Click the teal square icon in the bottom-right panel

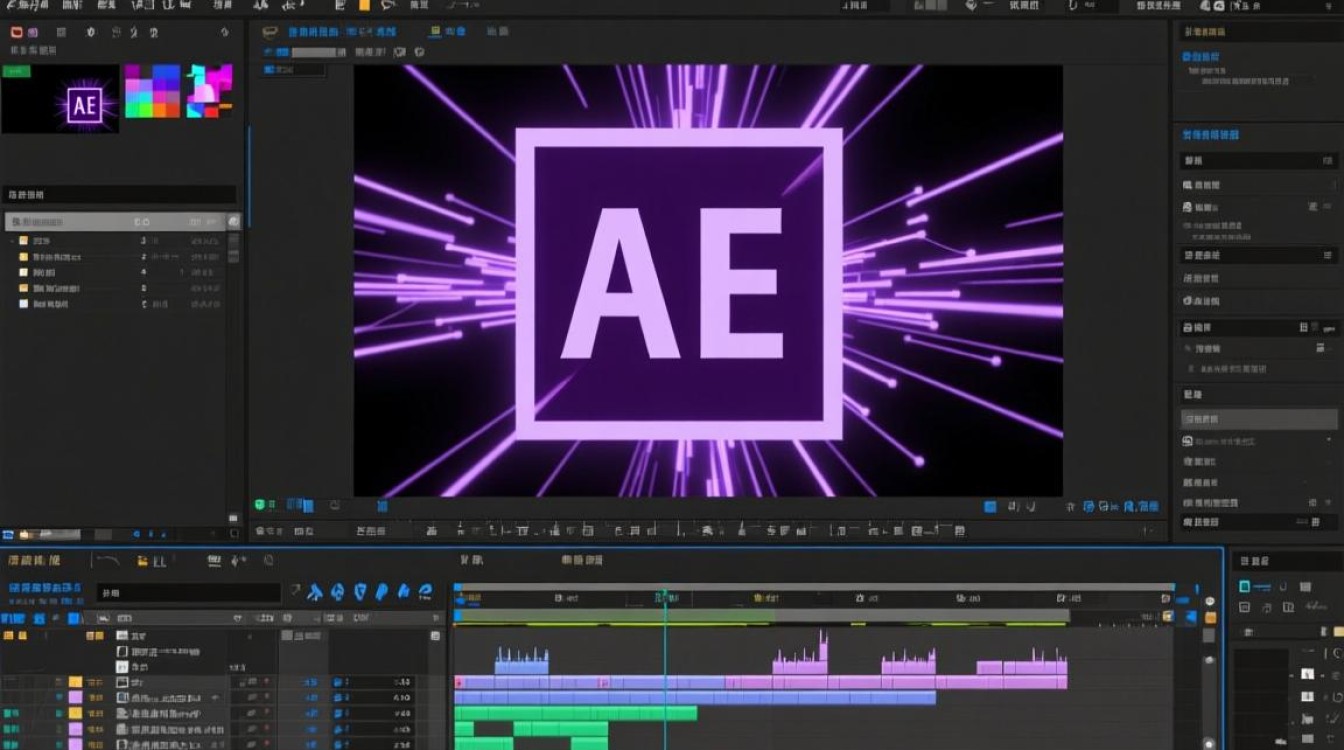1245,587
